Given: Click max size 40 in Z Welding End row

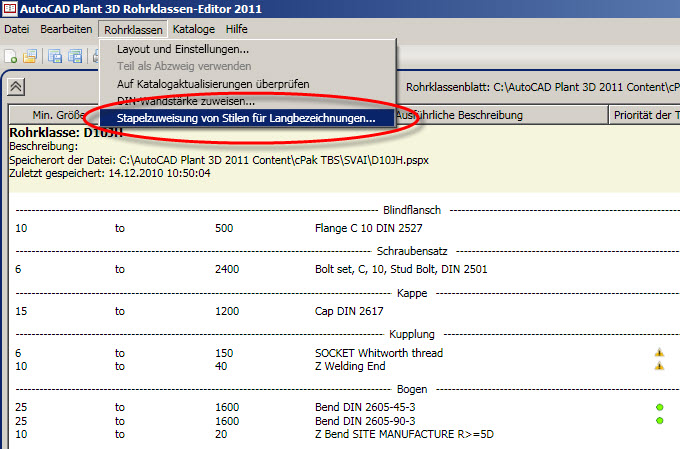Looking at the screenshot, I should tap(221, 367).
